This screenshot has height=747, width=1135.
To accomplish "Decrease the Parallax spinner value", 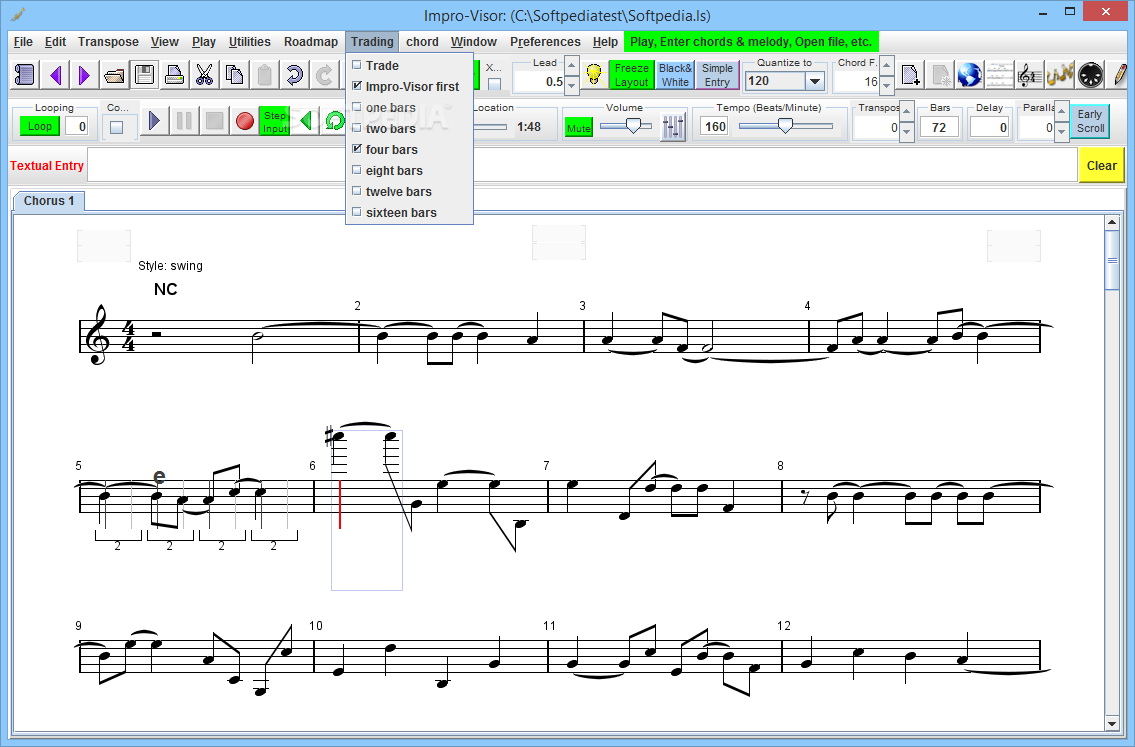I will [1061, 130].
